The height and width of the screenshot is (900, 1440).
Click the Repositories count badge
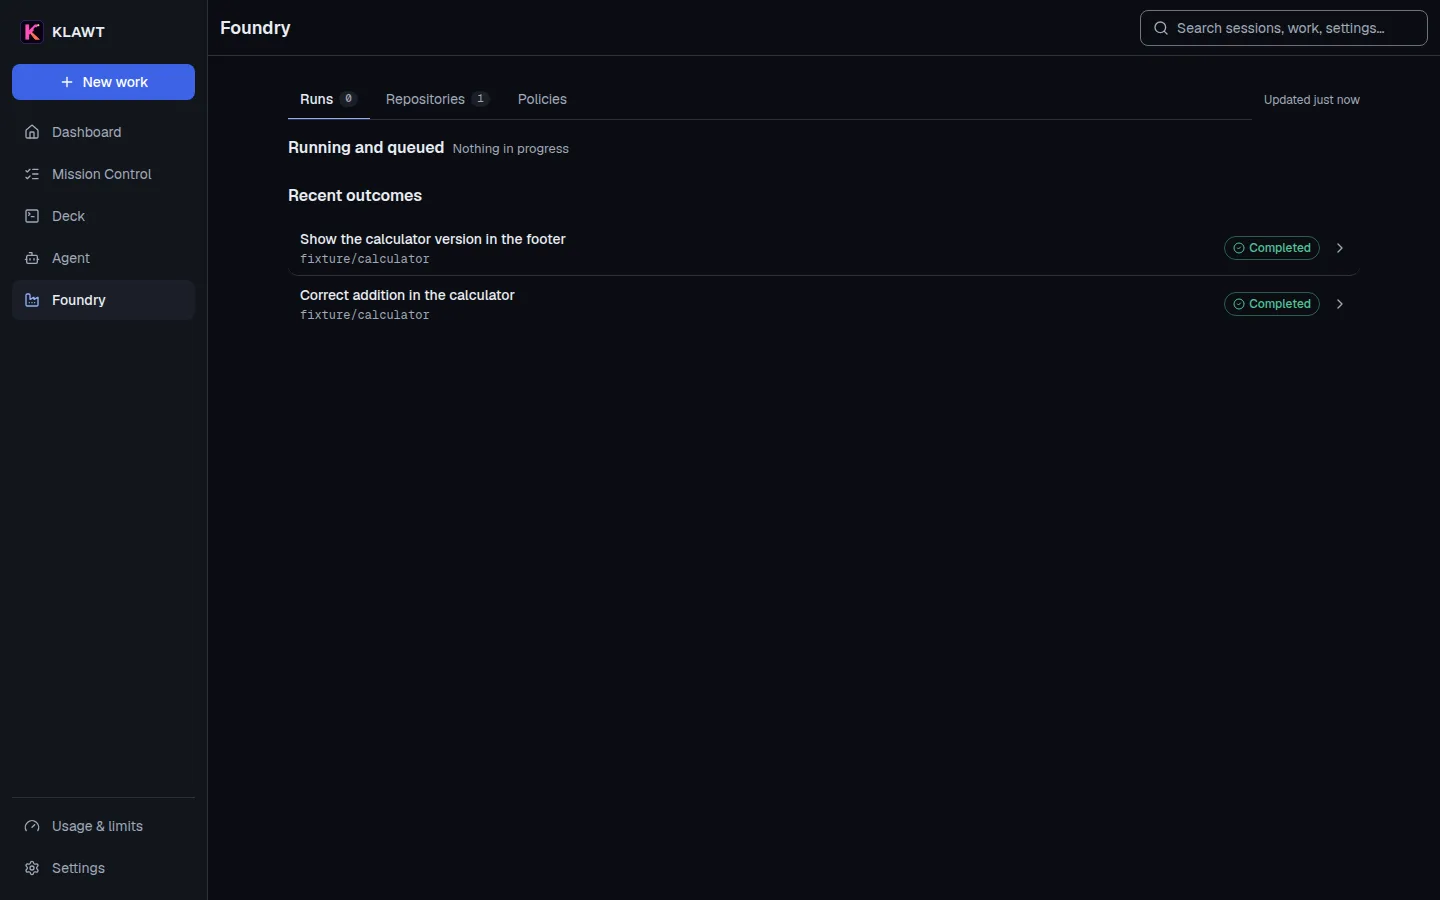480,99
